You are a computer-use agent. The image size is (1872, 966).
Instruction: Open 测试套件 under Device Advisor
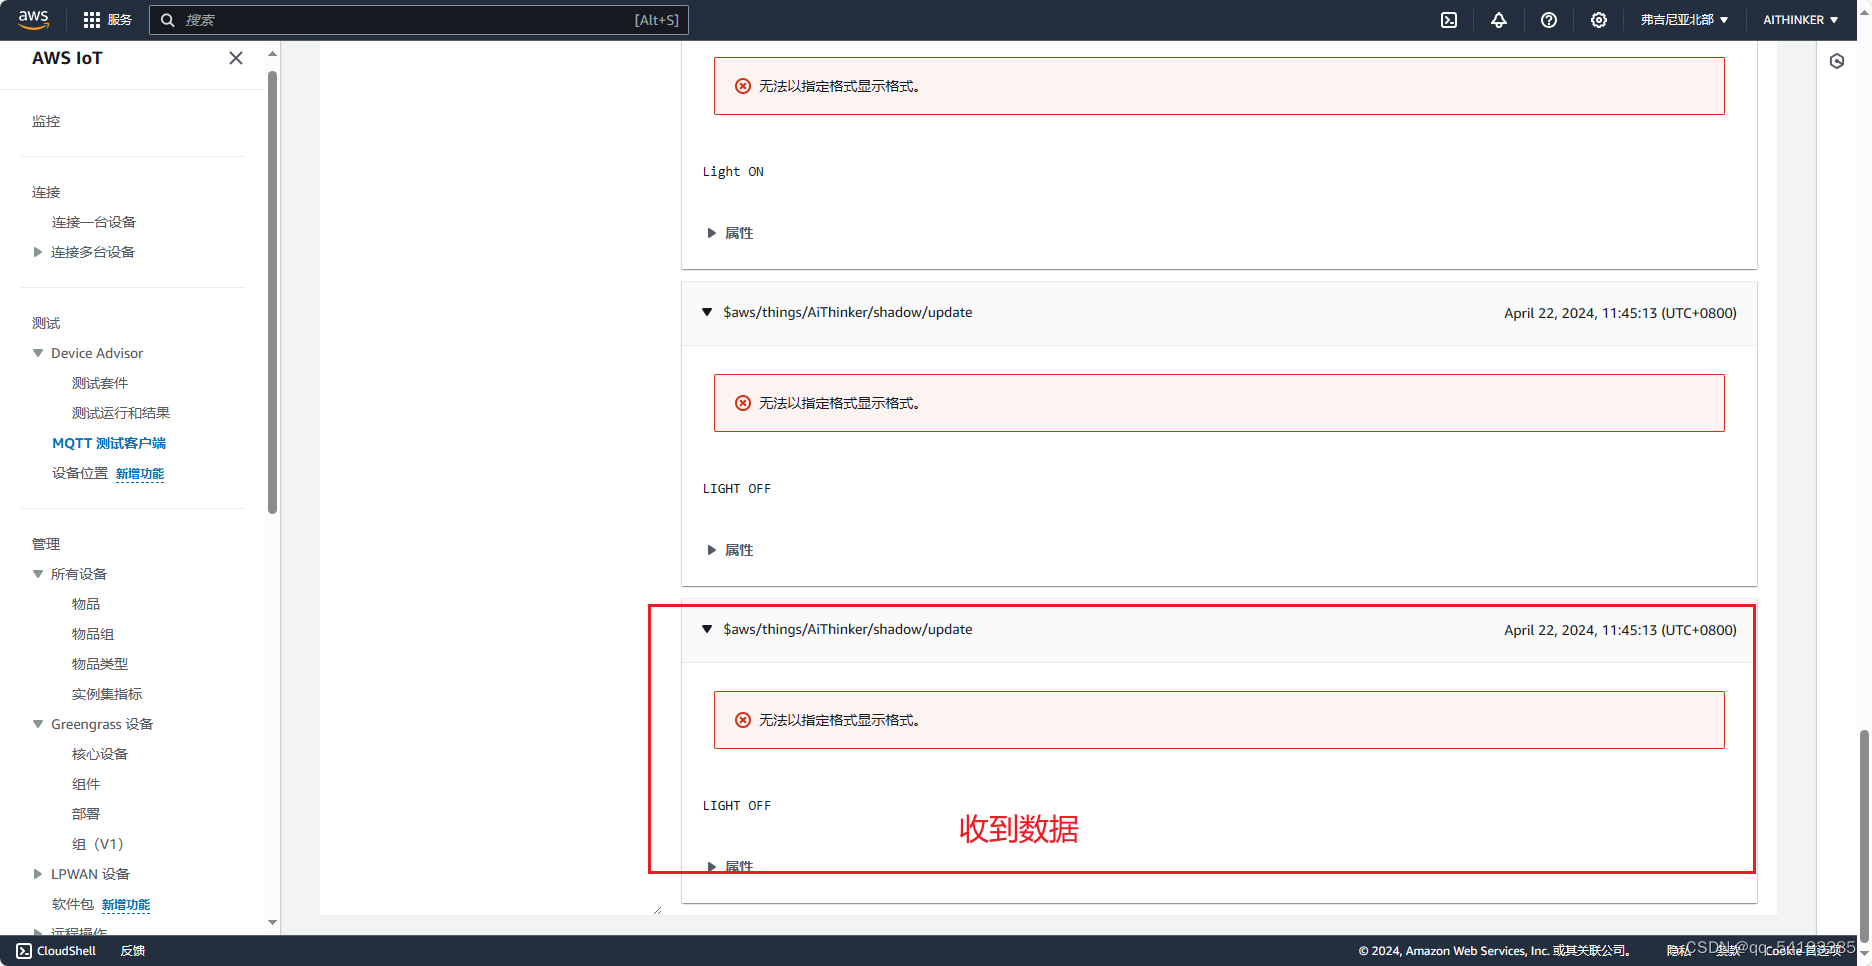(100, 383)
